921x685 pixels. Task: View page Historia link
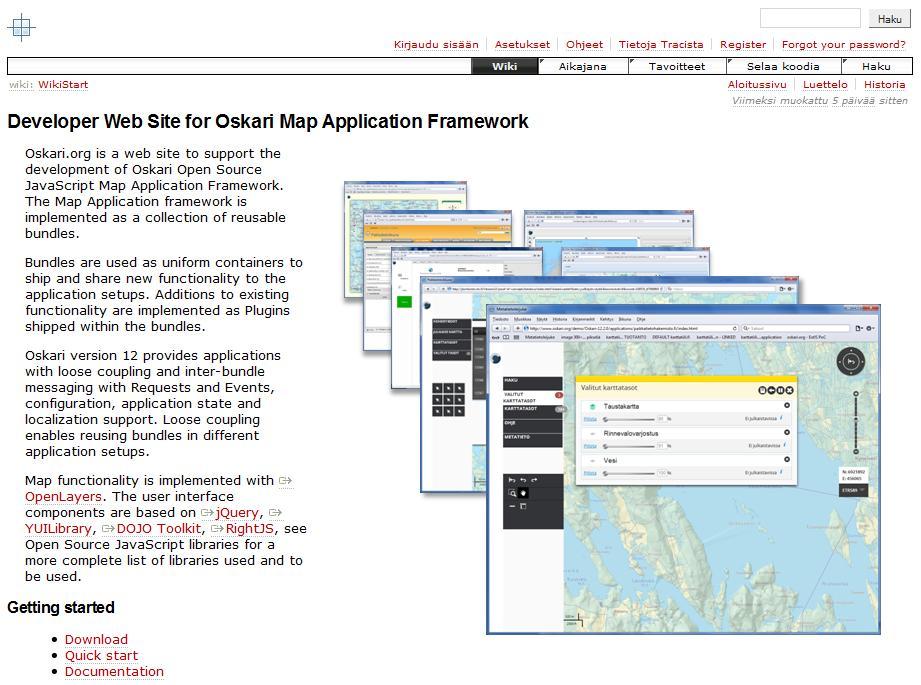pyautogui.click(x=885, y=85)
